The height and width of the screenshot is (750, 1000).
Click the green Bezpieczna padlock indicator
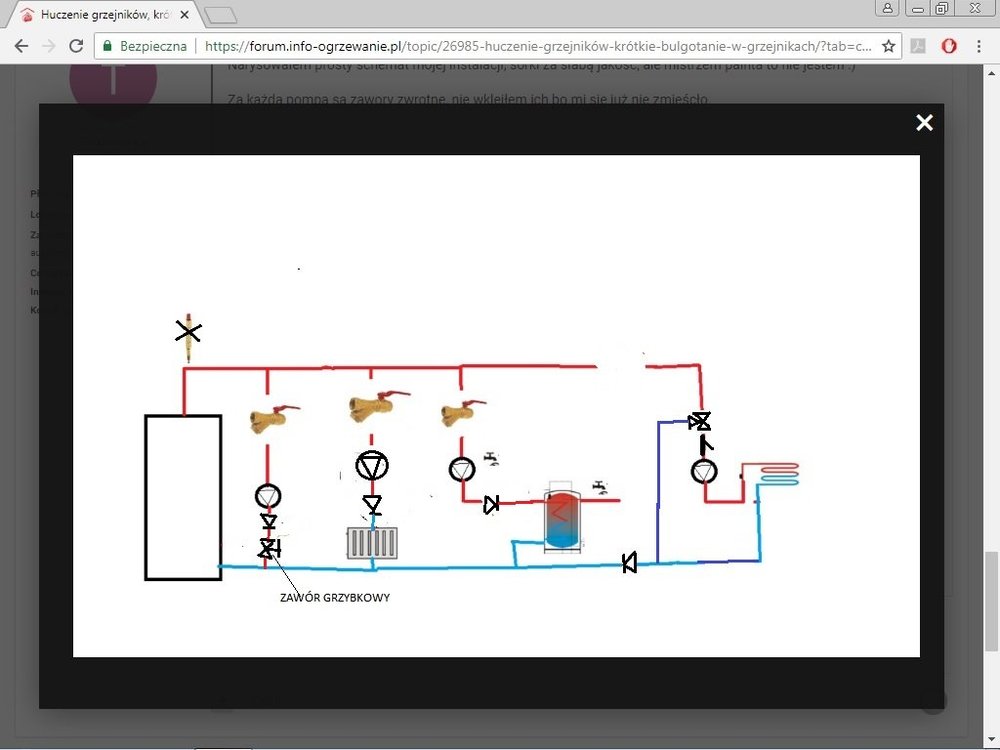click(109, 46)
